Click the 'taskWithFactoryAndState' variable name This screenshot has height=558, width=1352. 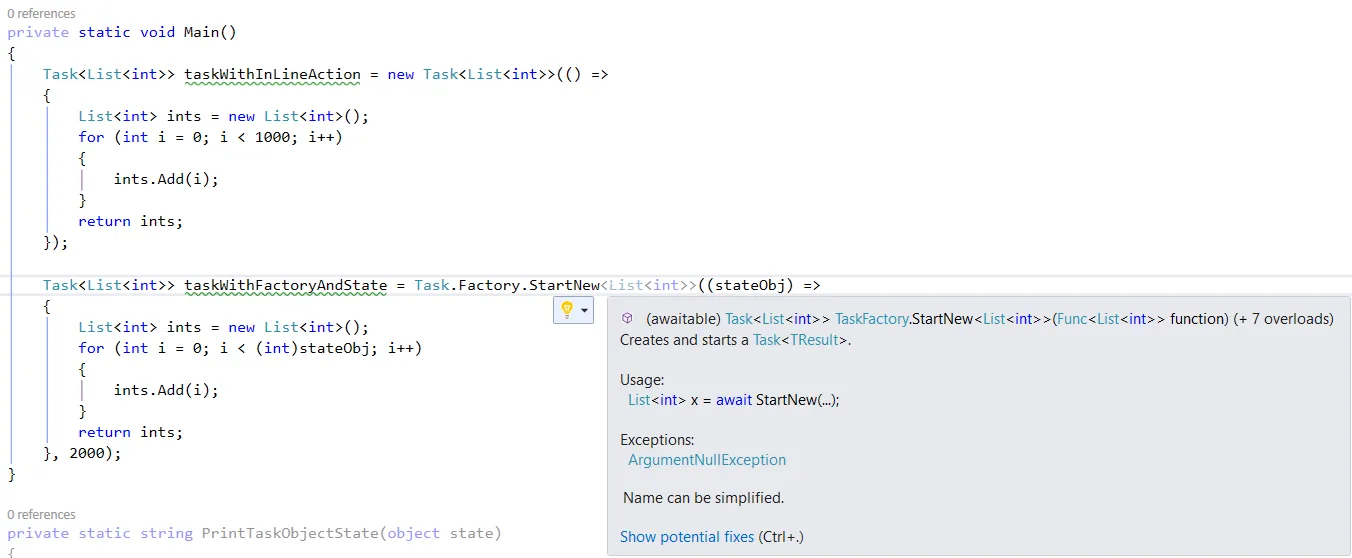pos(285,285)
